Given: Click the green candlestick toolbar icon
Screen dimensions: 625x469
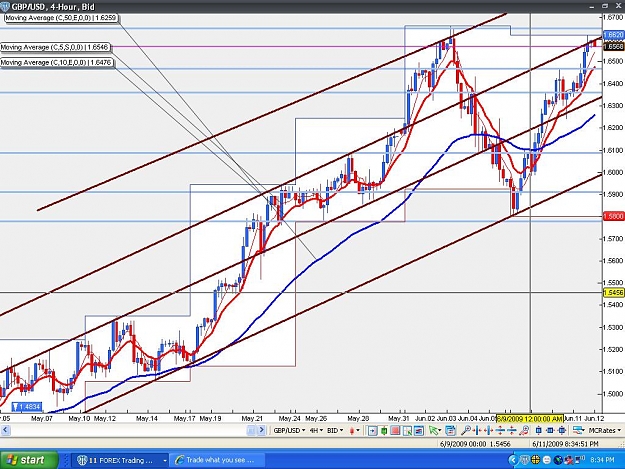Looking at the screenshot, I should coord(384,430).
